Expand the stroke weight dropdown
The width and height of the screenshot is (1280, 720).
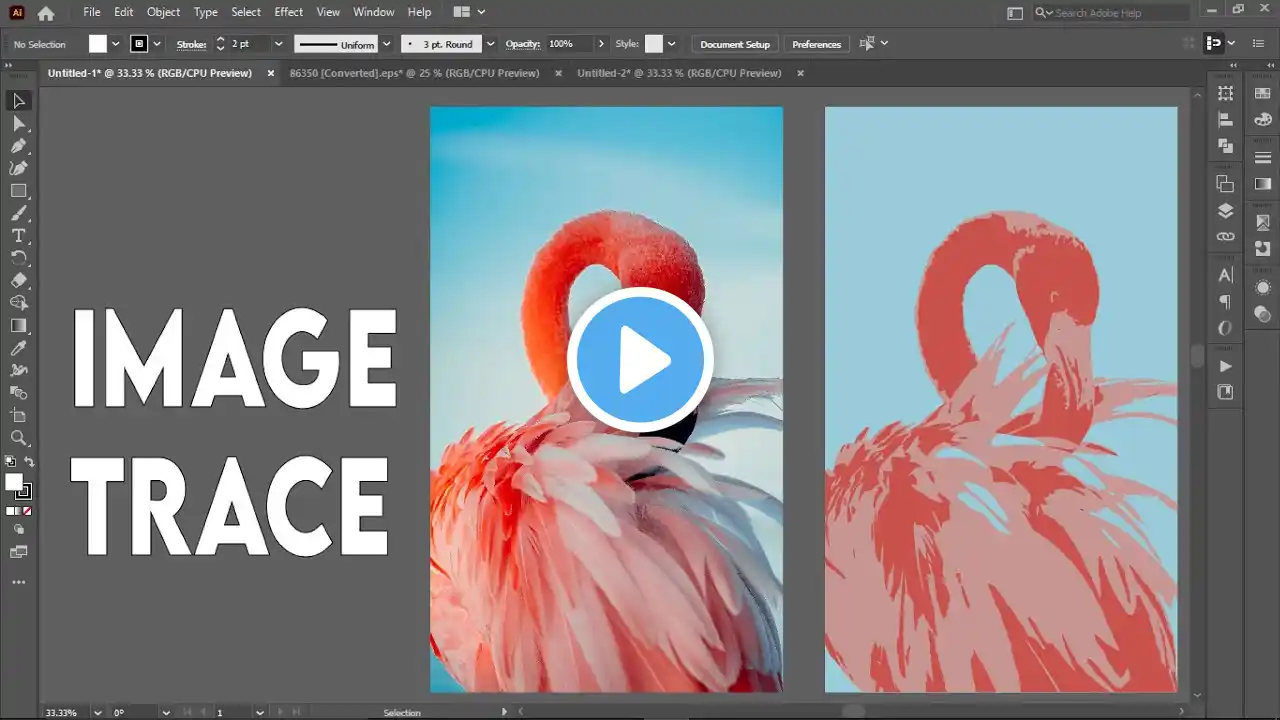[278, 44]
